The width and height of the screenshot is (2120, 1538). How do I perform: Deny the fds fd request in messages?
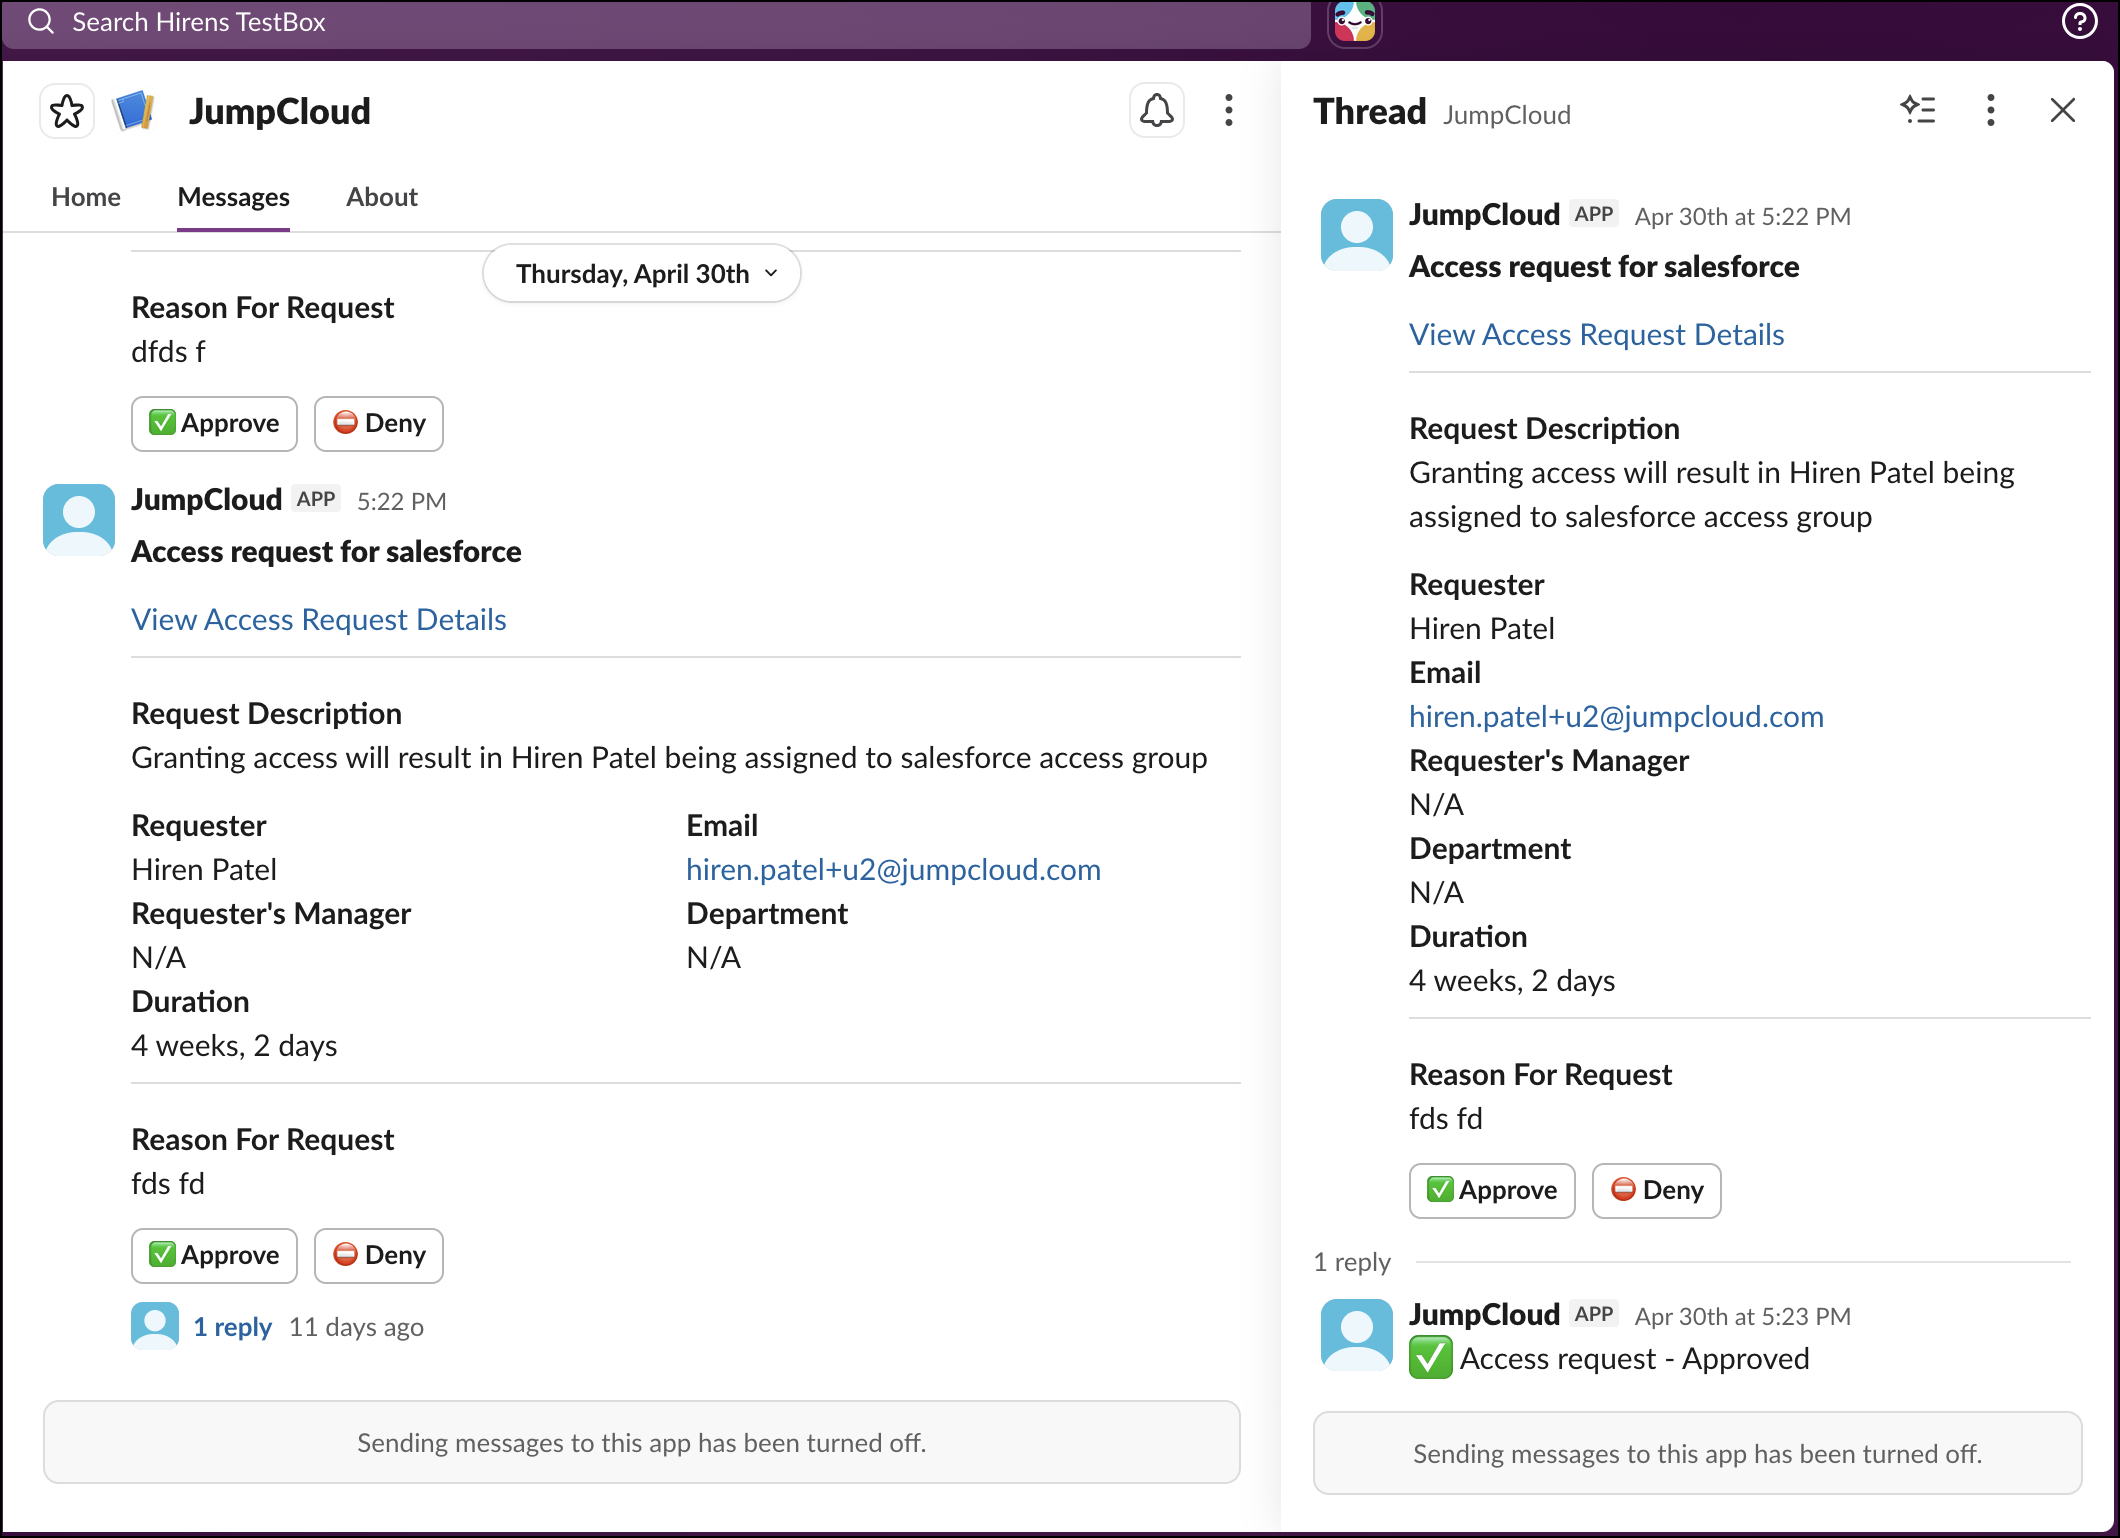[379, 1255]
